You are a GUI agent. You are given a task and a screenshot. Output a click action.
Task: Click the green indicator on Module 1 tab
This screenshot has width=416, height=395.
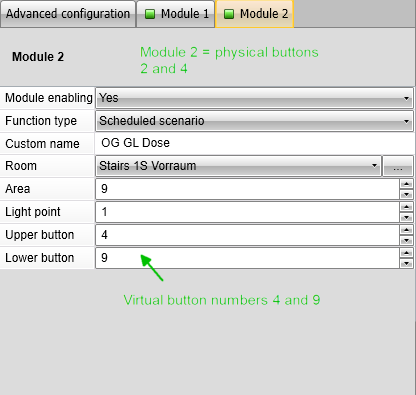150,14
